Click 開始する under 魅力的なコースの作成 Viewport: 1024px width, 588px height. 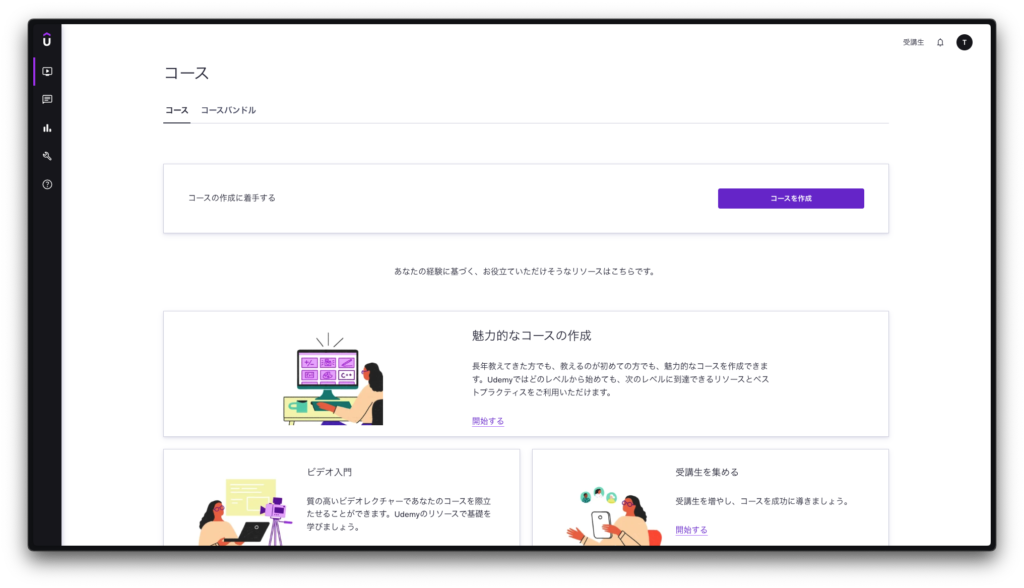tap(488, 421)
